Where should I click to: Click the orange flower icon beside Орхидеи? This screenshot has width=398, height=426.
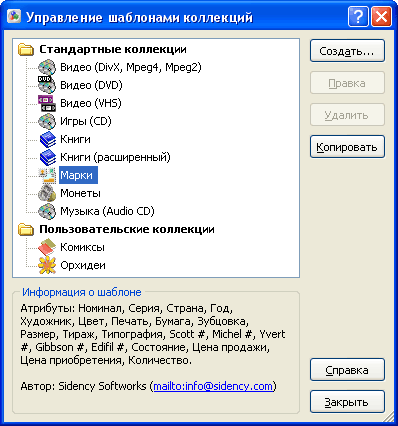pyautogui.click(x=47, y=265)
